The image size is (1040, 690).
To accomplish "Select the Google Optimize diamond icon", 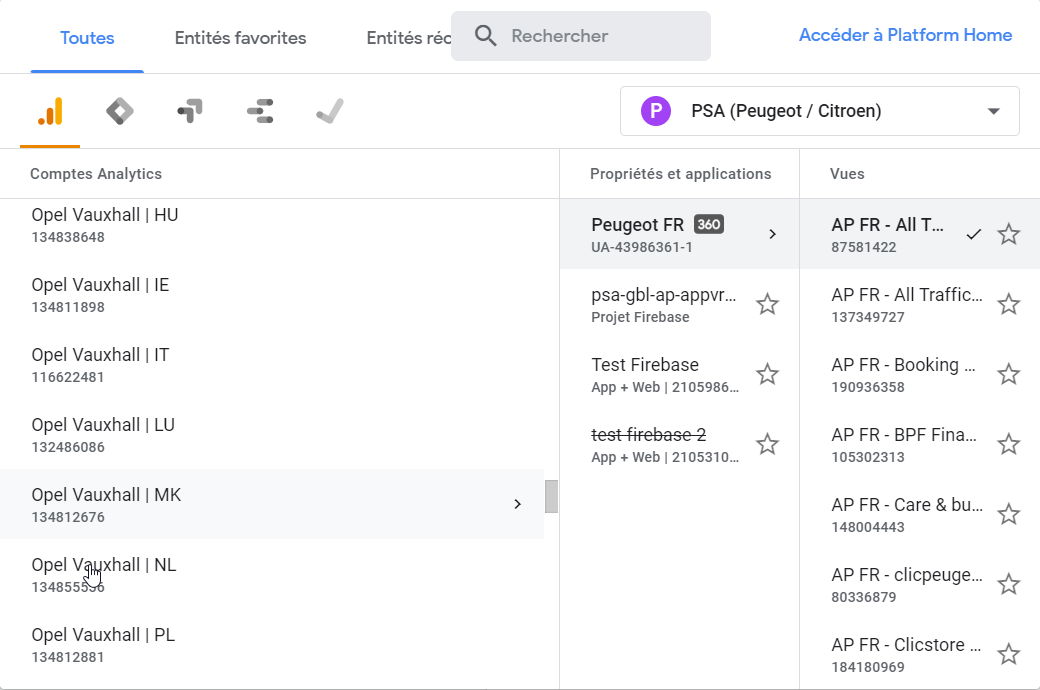I will [120, 111].
